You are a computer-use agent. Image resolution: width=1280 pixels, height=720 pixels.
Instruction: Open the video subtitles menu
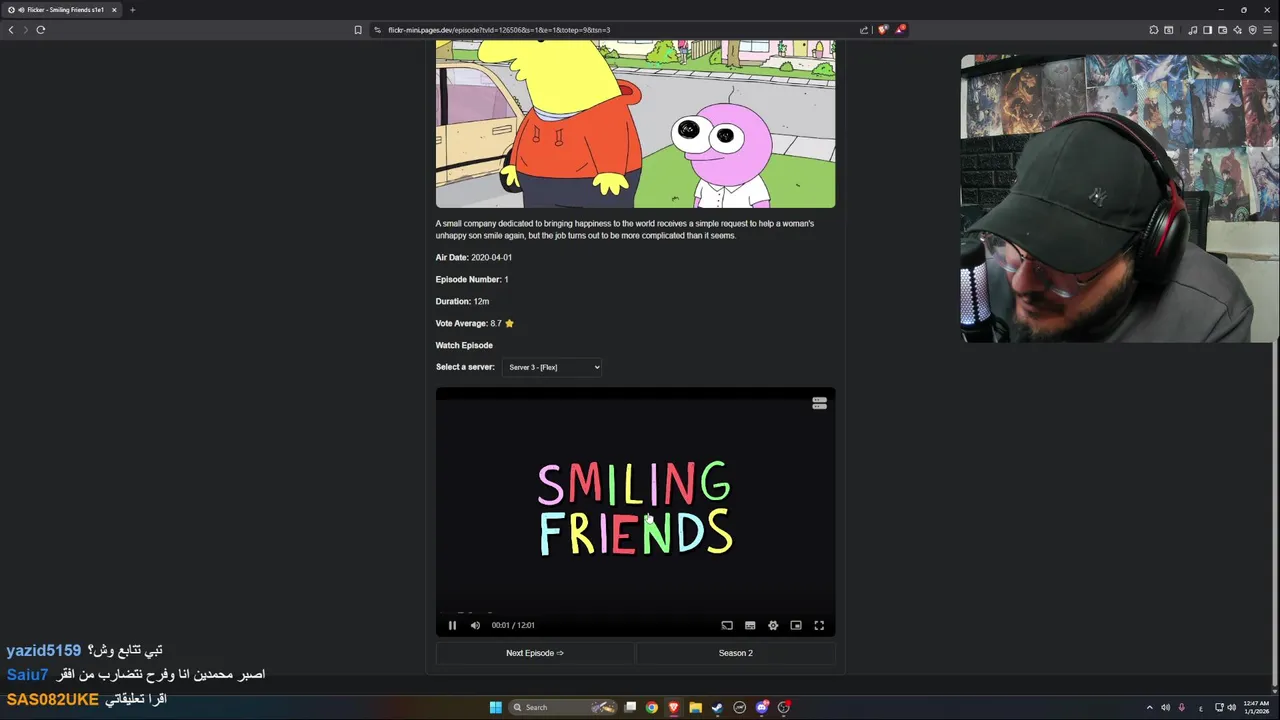(750, 625)
